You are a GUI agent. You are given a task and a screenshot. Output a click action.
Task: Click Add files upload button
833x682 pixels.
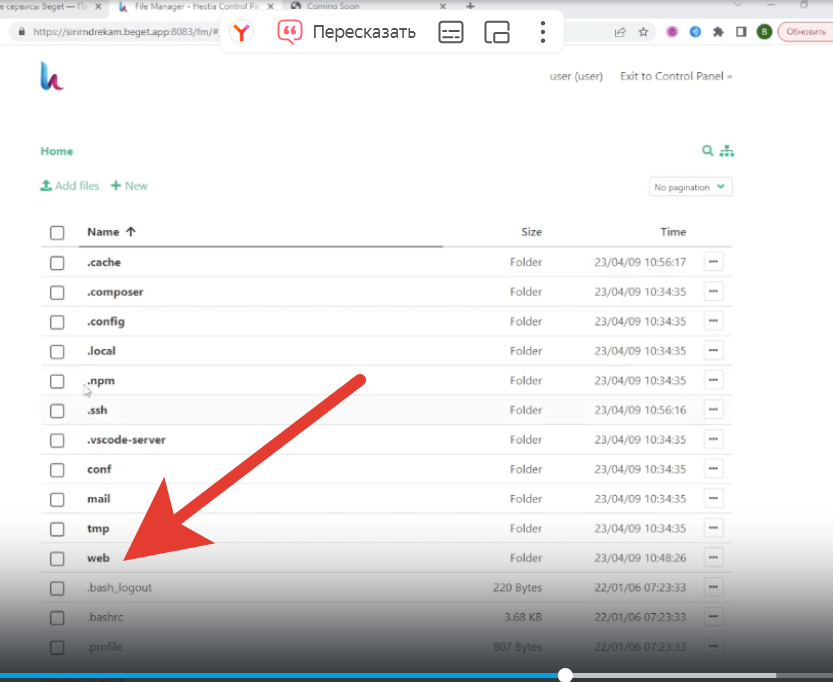coord(70,186)
